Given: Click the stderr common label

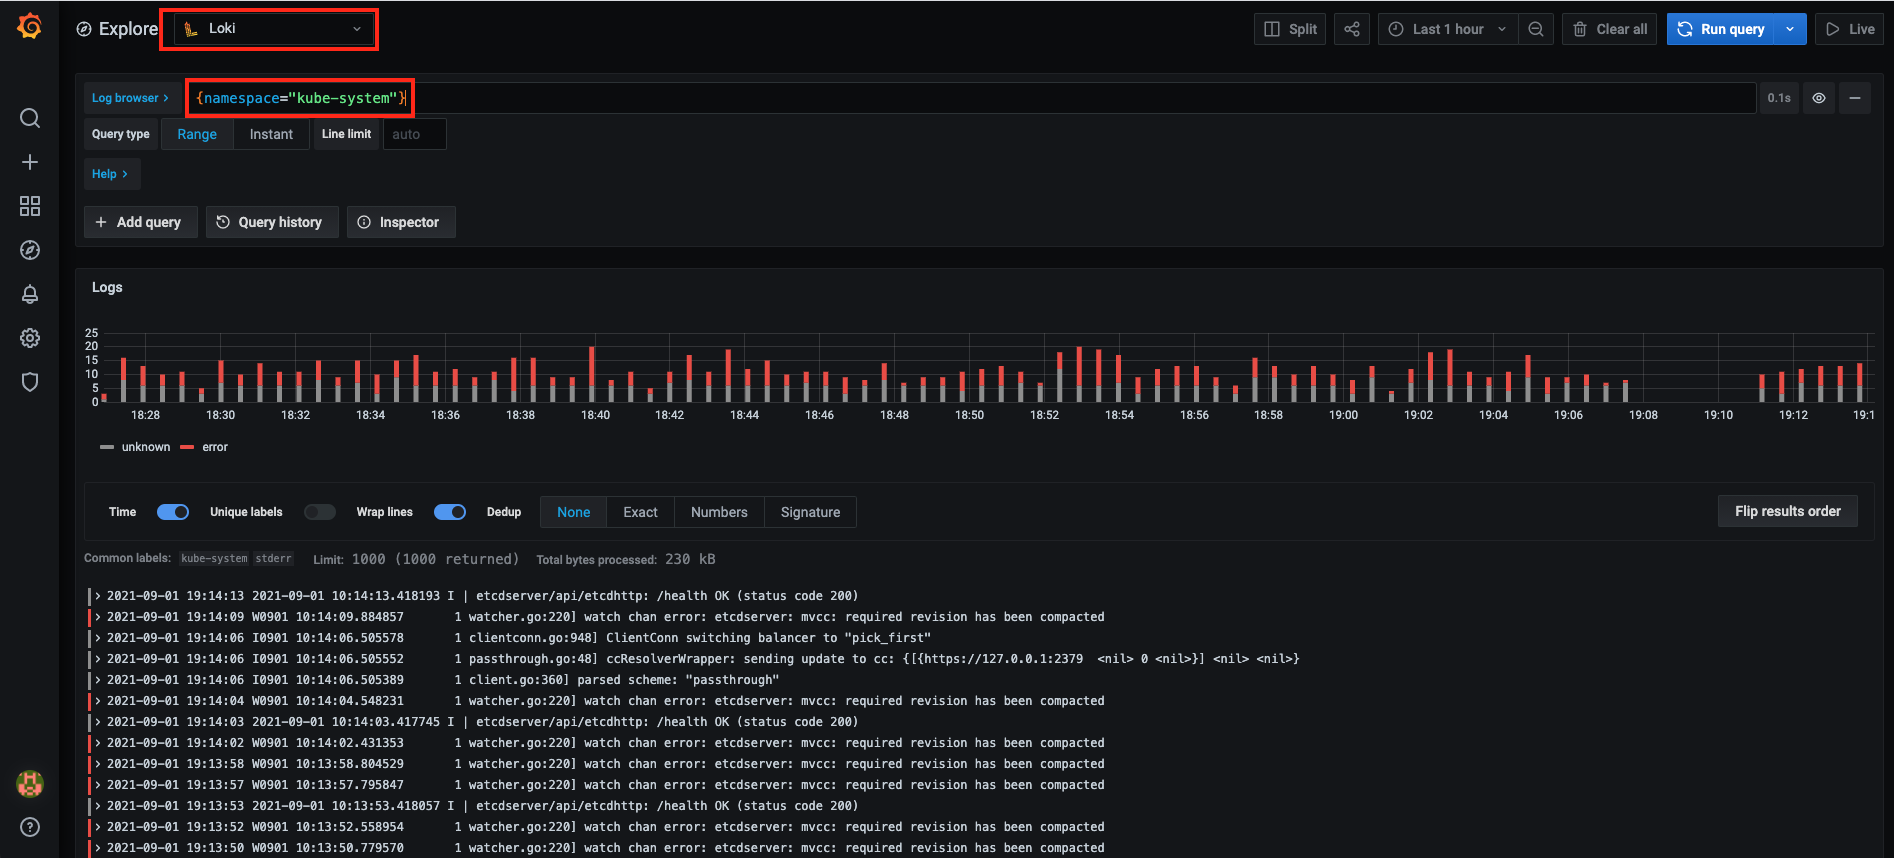Looking at the screenshot, I should click(273, 559).
